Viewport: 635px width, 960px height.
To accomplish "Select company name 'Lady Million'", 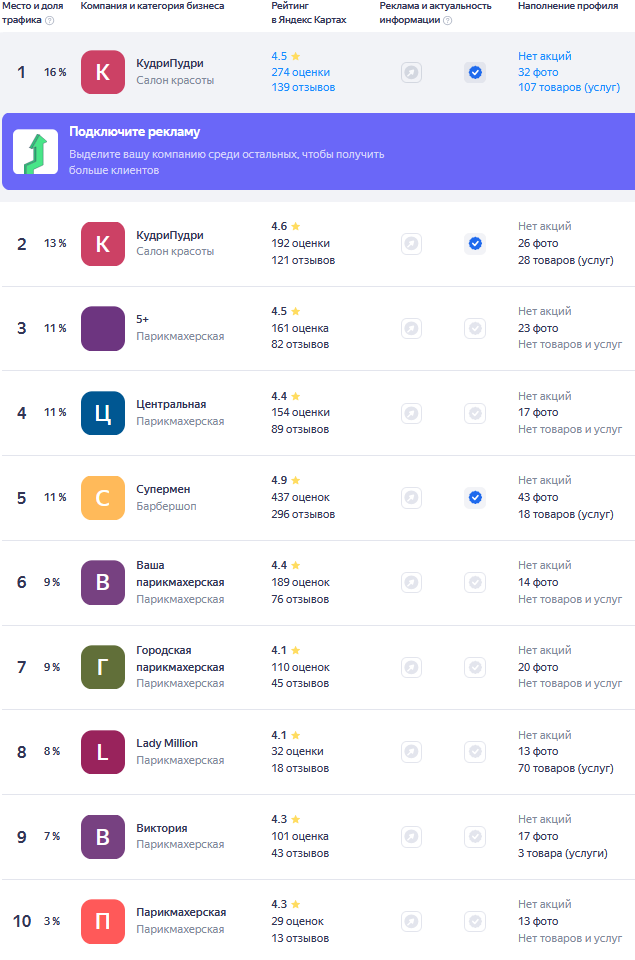I will point(167,743).
